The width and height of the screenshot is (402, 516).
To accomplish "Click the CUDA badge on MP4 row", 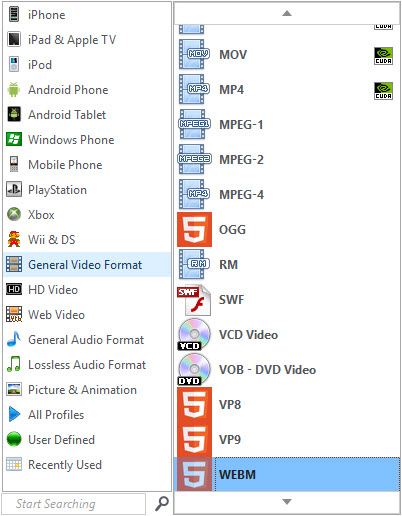I will (x=383, y=91).
